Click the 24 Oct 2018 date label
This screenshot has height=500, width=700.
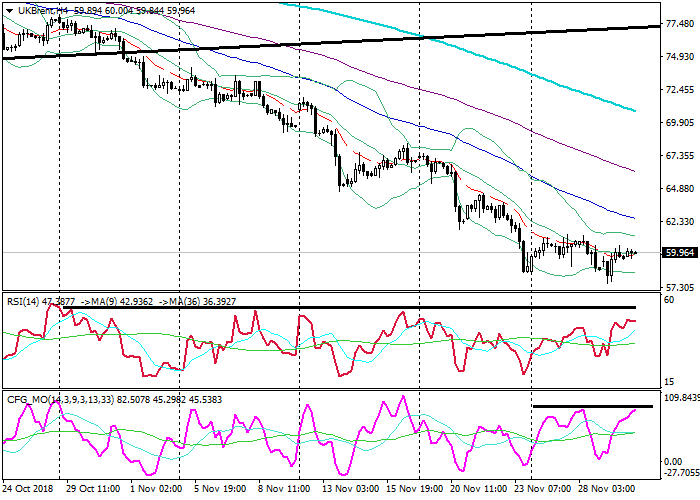click(x=27, y=491)
